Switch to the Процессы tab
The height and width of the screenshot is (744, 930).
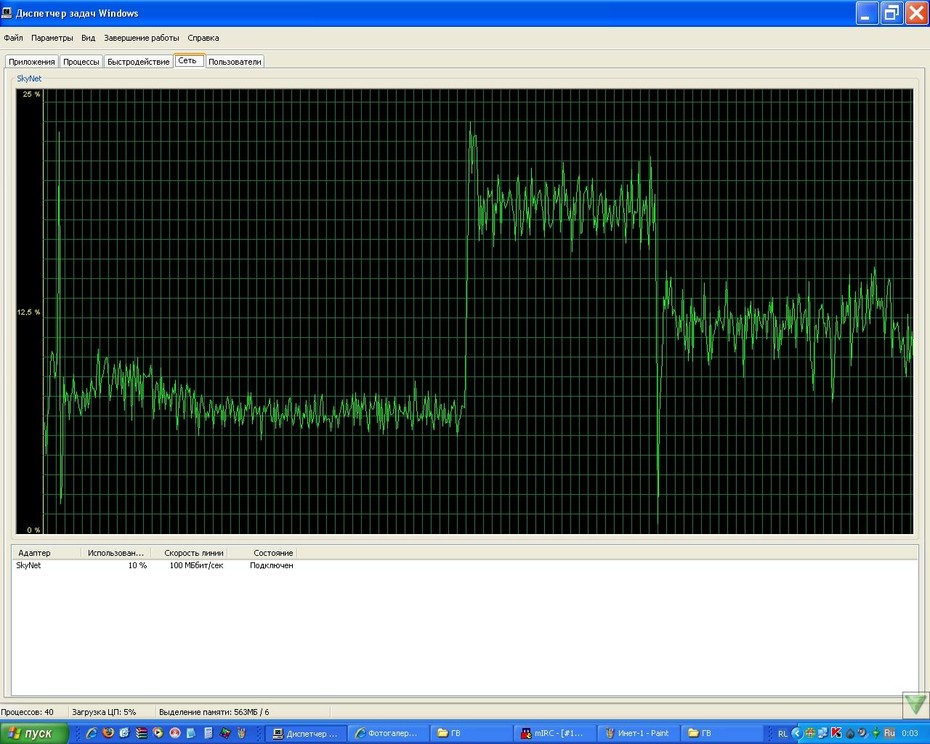coord(81,62)
